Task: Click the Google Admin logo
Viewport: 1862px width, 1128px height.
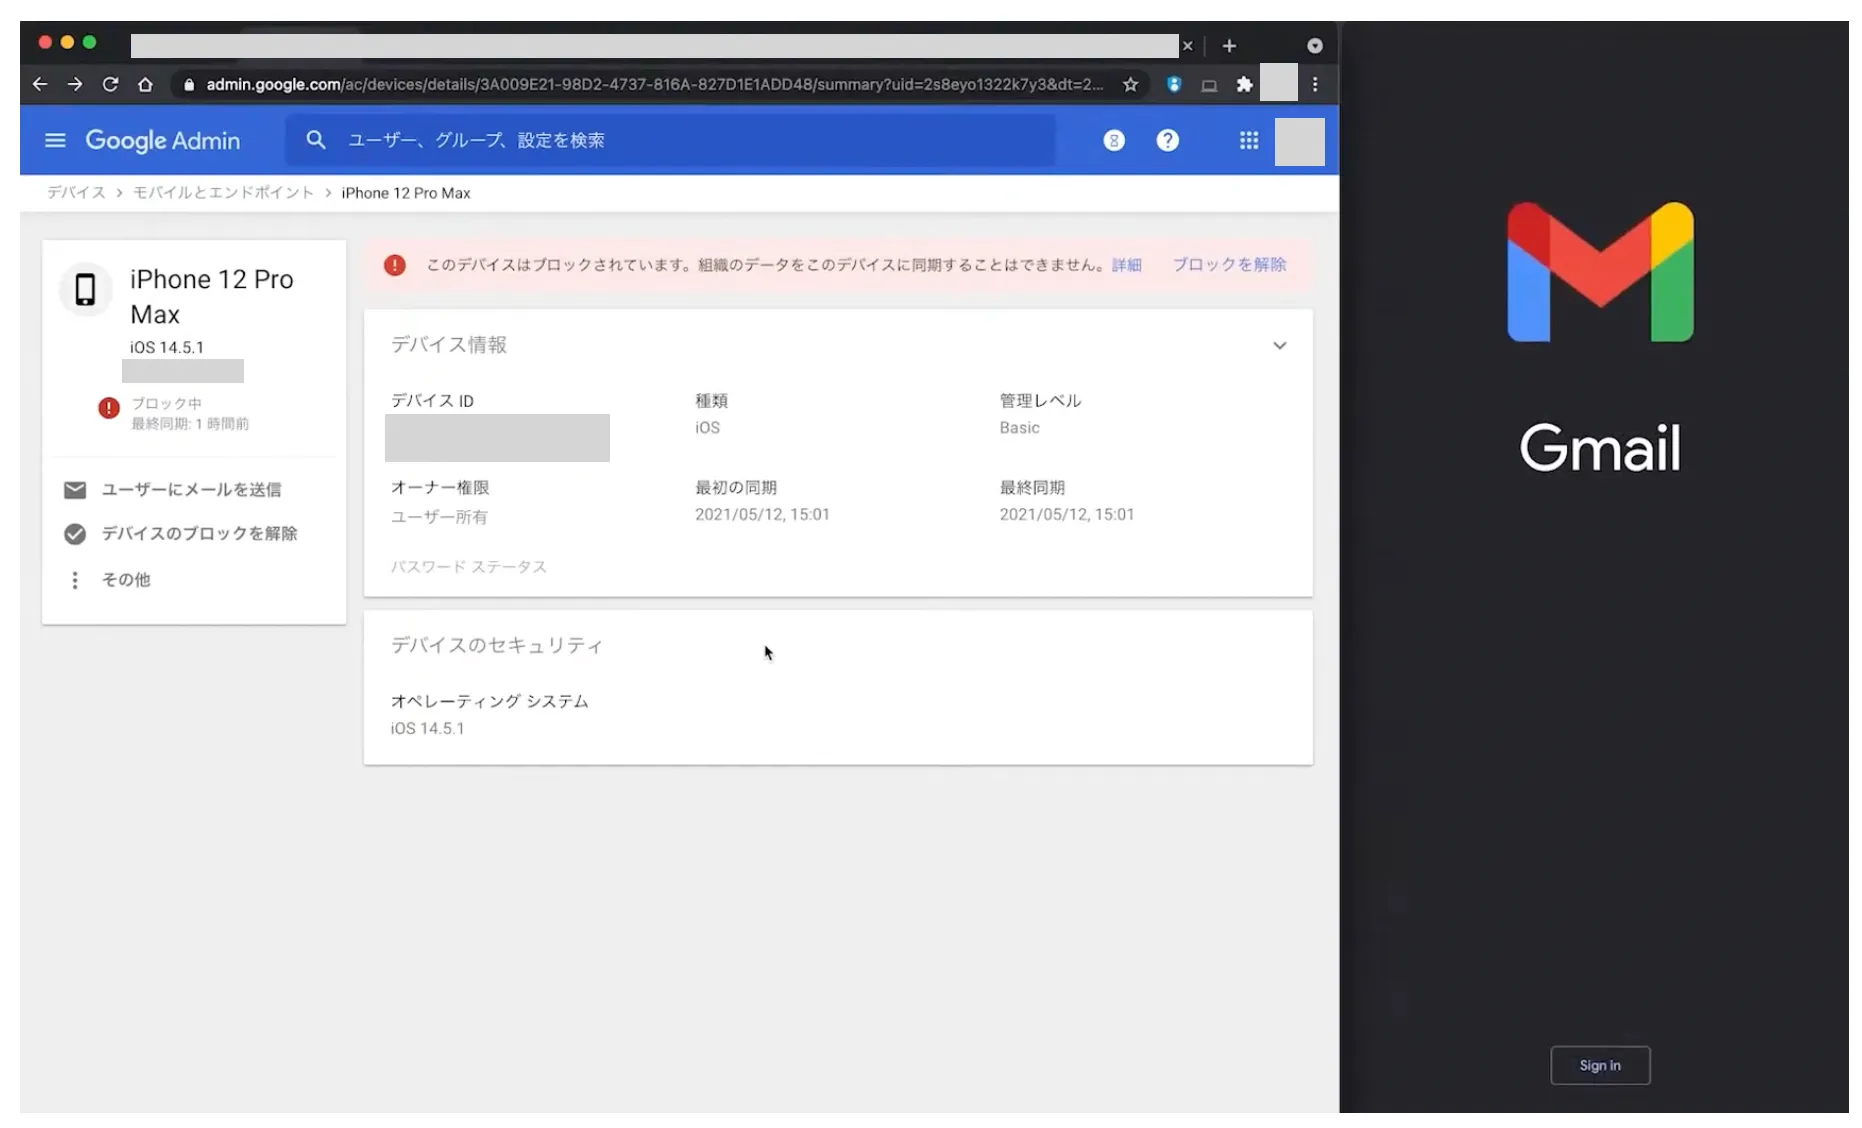Action: pyautogui.click(x=162, y=141)
